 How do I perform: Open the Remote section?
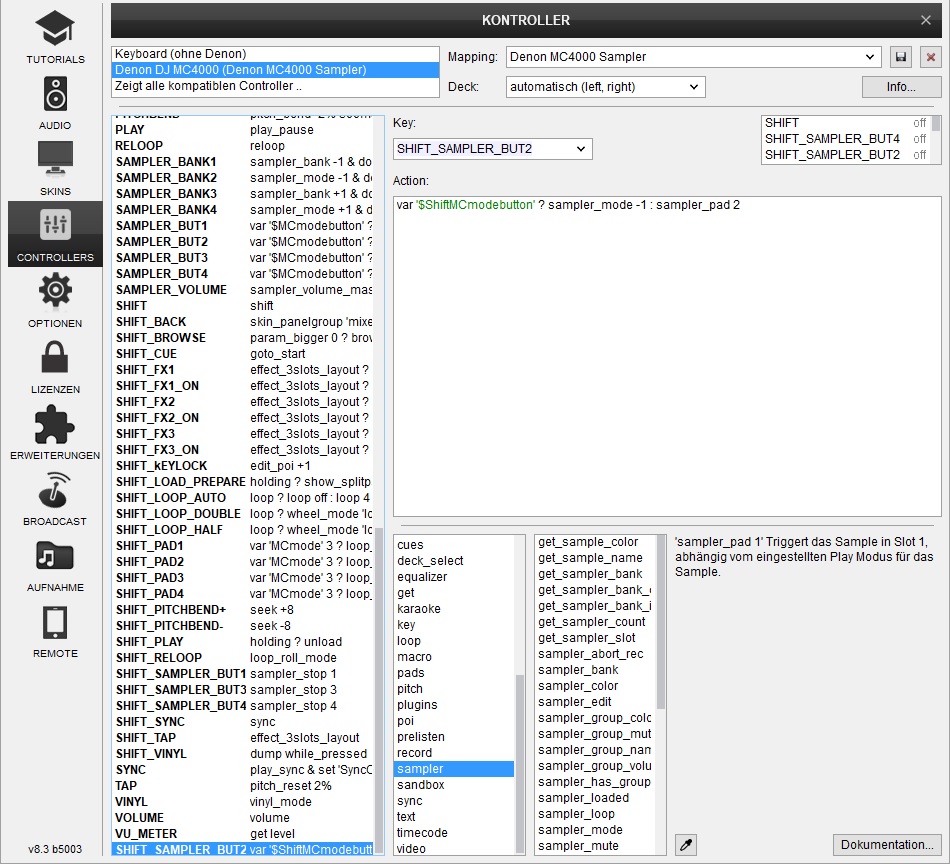pos(55,631)
